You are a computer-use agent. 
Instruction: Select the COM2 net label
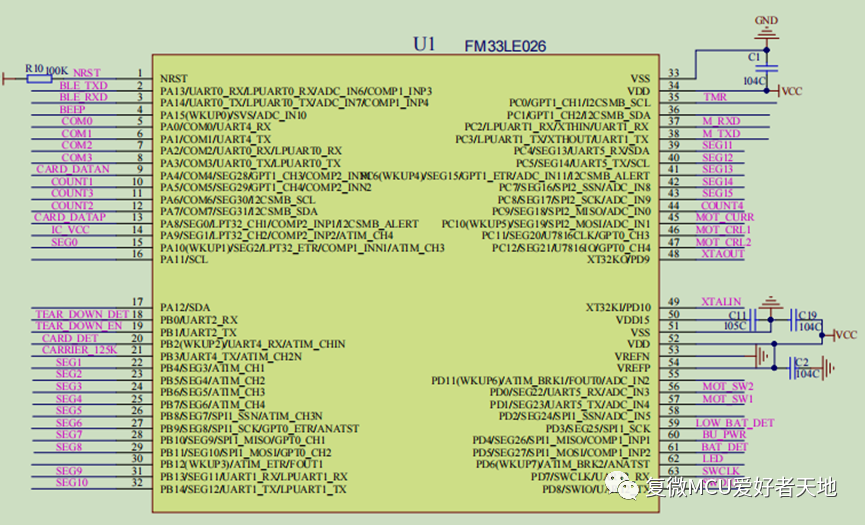click(77, 145)
